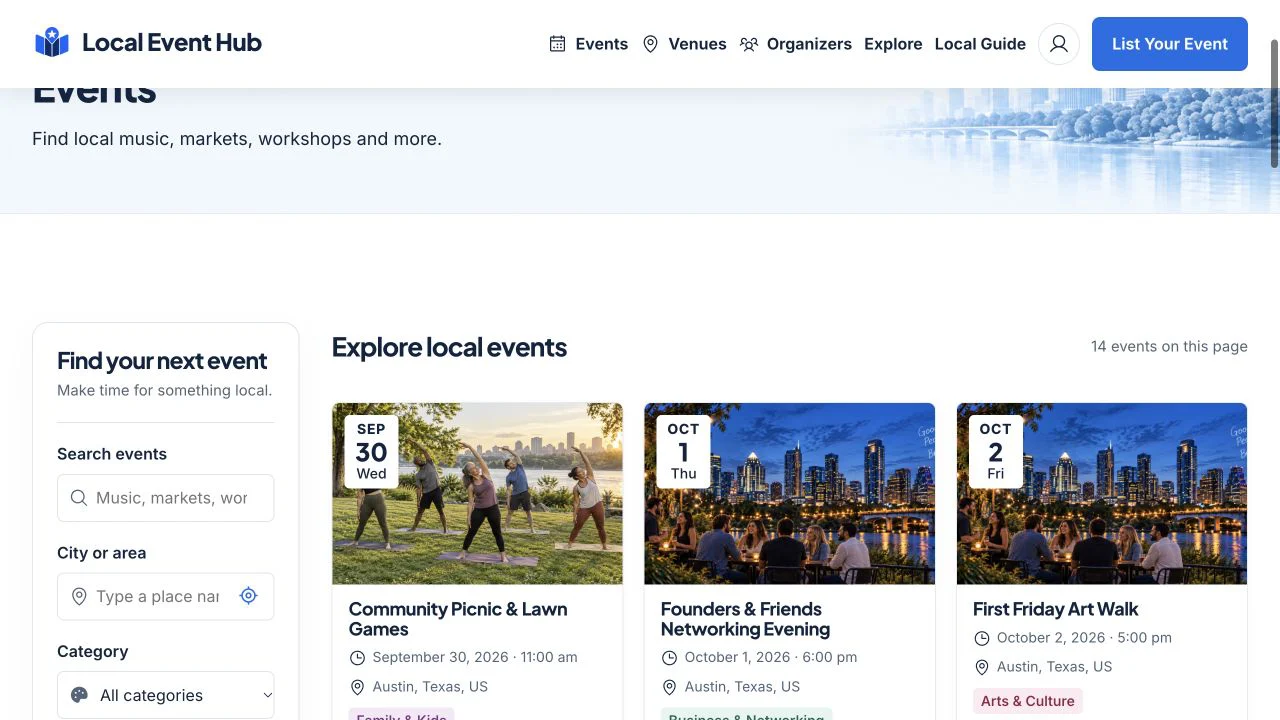The image size is (1280, 720).
Task: Focus the Search events input field
Action: [165, 498]
